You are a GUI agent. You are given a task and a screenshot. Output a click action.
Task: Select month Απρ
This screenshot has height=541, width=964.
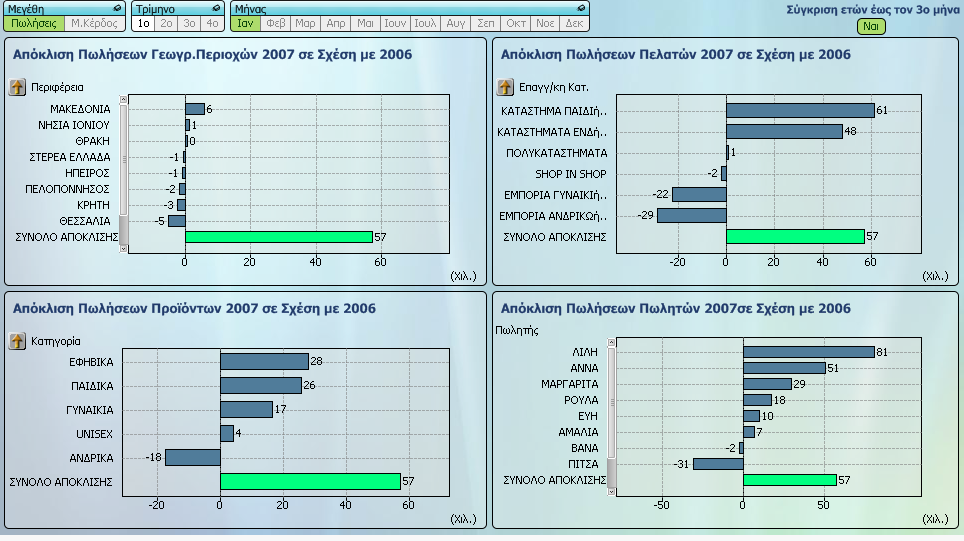[335, 23]
